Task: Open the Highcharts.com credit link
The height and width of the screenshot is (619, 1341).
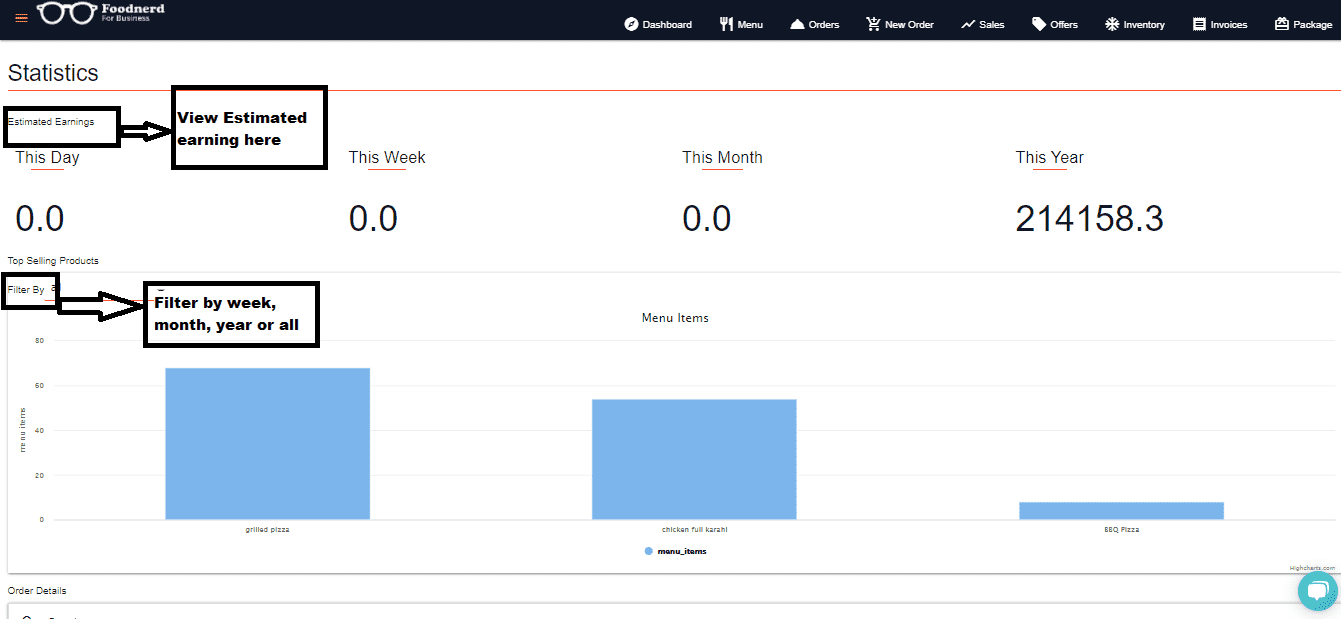Action: (x=1311, y=567)
